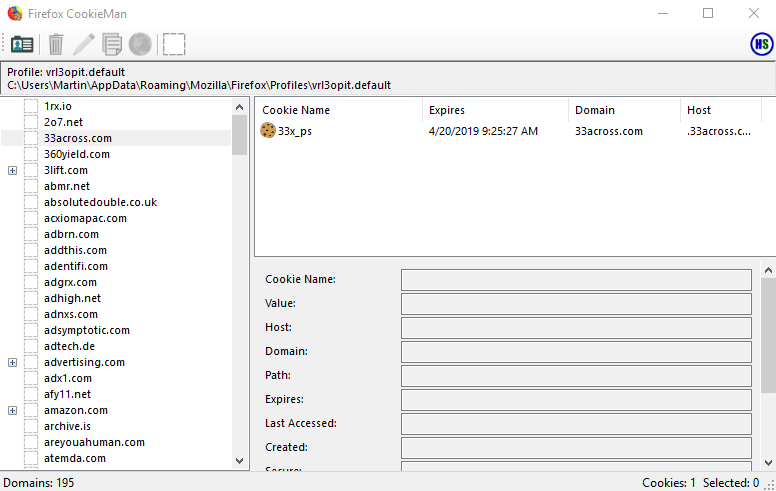Viewport: 776px width, 491px height.
Task: Click into the Expires details field
Action: point(576,400)
